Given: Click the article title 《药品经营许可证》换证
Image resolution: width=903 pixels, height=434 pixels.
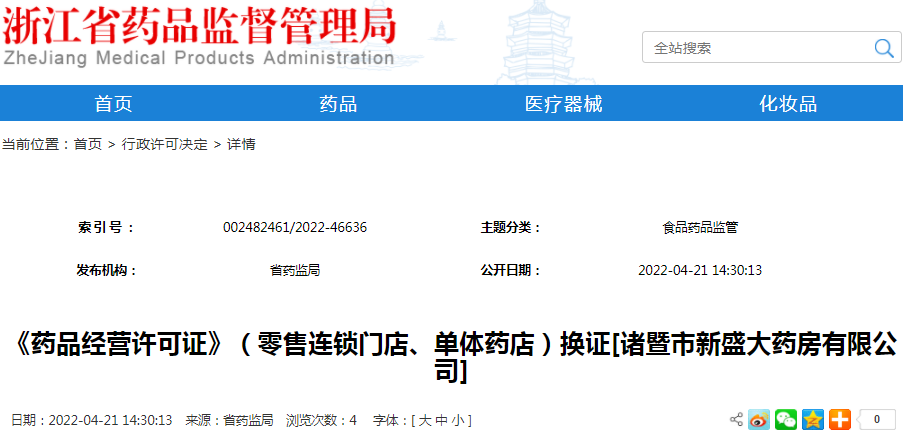Looking at the screenshot, I should click(452, 359).
